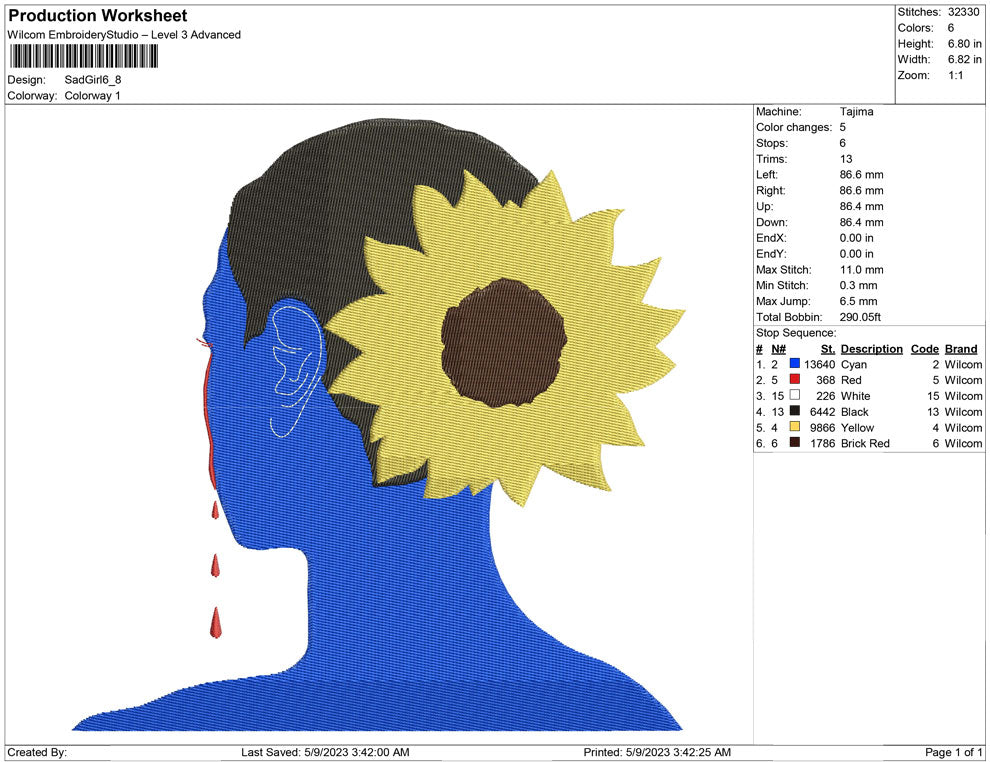This screenshot has height=762, width=990.
Task: Click the Yellow color swatch in stop sequence
Action: 795,427
